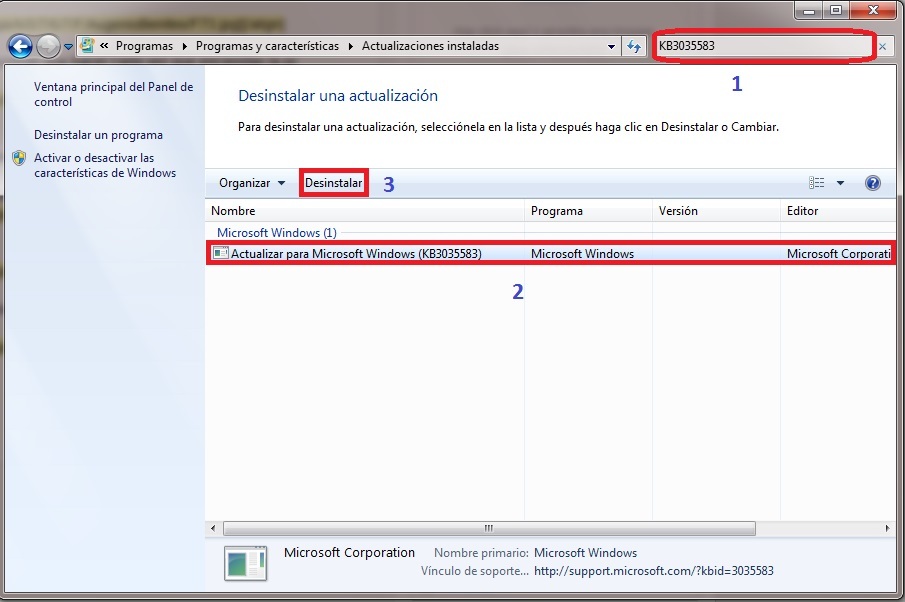The height and width of the screenshot is (602, 905).
Task: Click the greyed Forward arrow button
Action: click(48, 46)
